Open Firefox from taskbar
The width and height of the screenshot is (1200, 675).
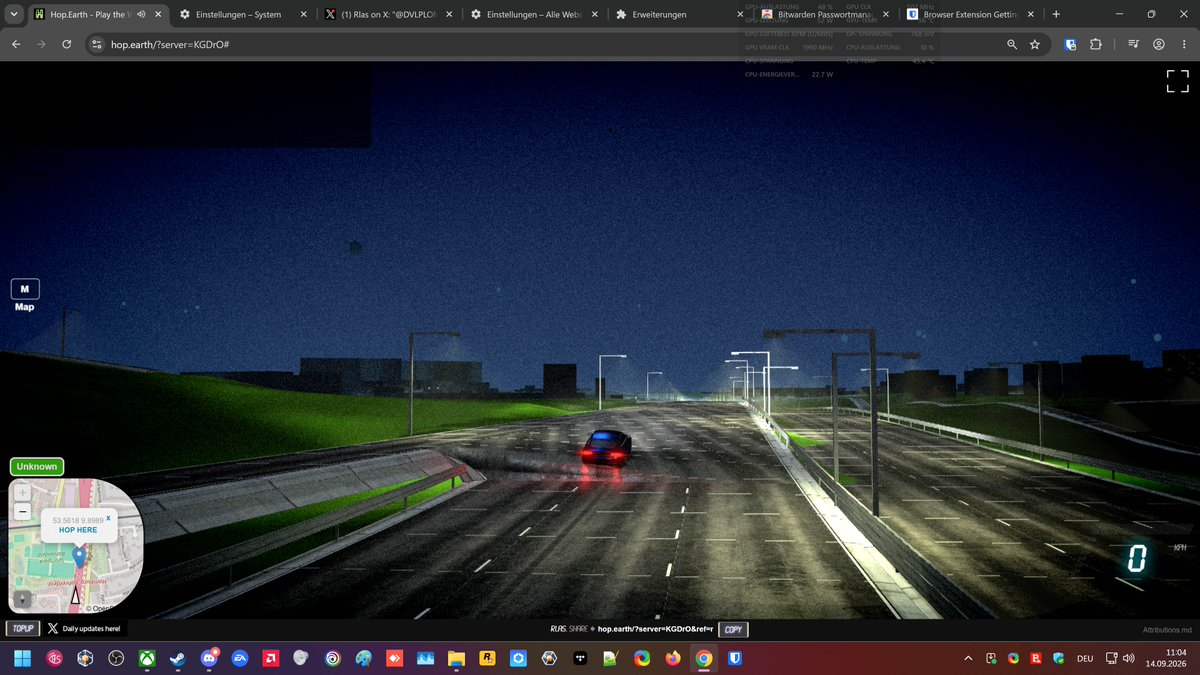pos(672,659)
